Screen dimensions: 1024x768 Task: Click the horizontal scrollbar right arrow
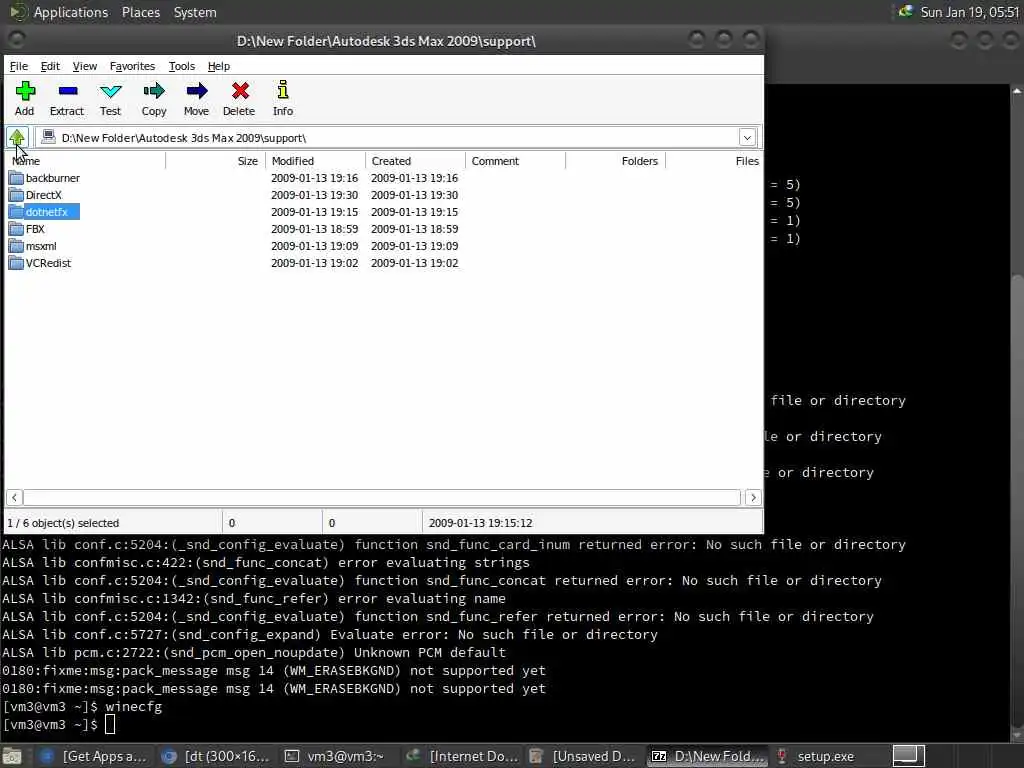click(x=753, y=497)
